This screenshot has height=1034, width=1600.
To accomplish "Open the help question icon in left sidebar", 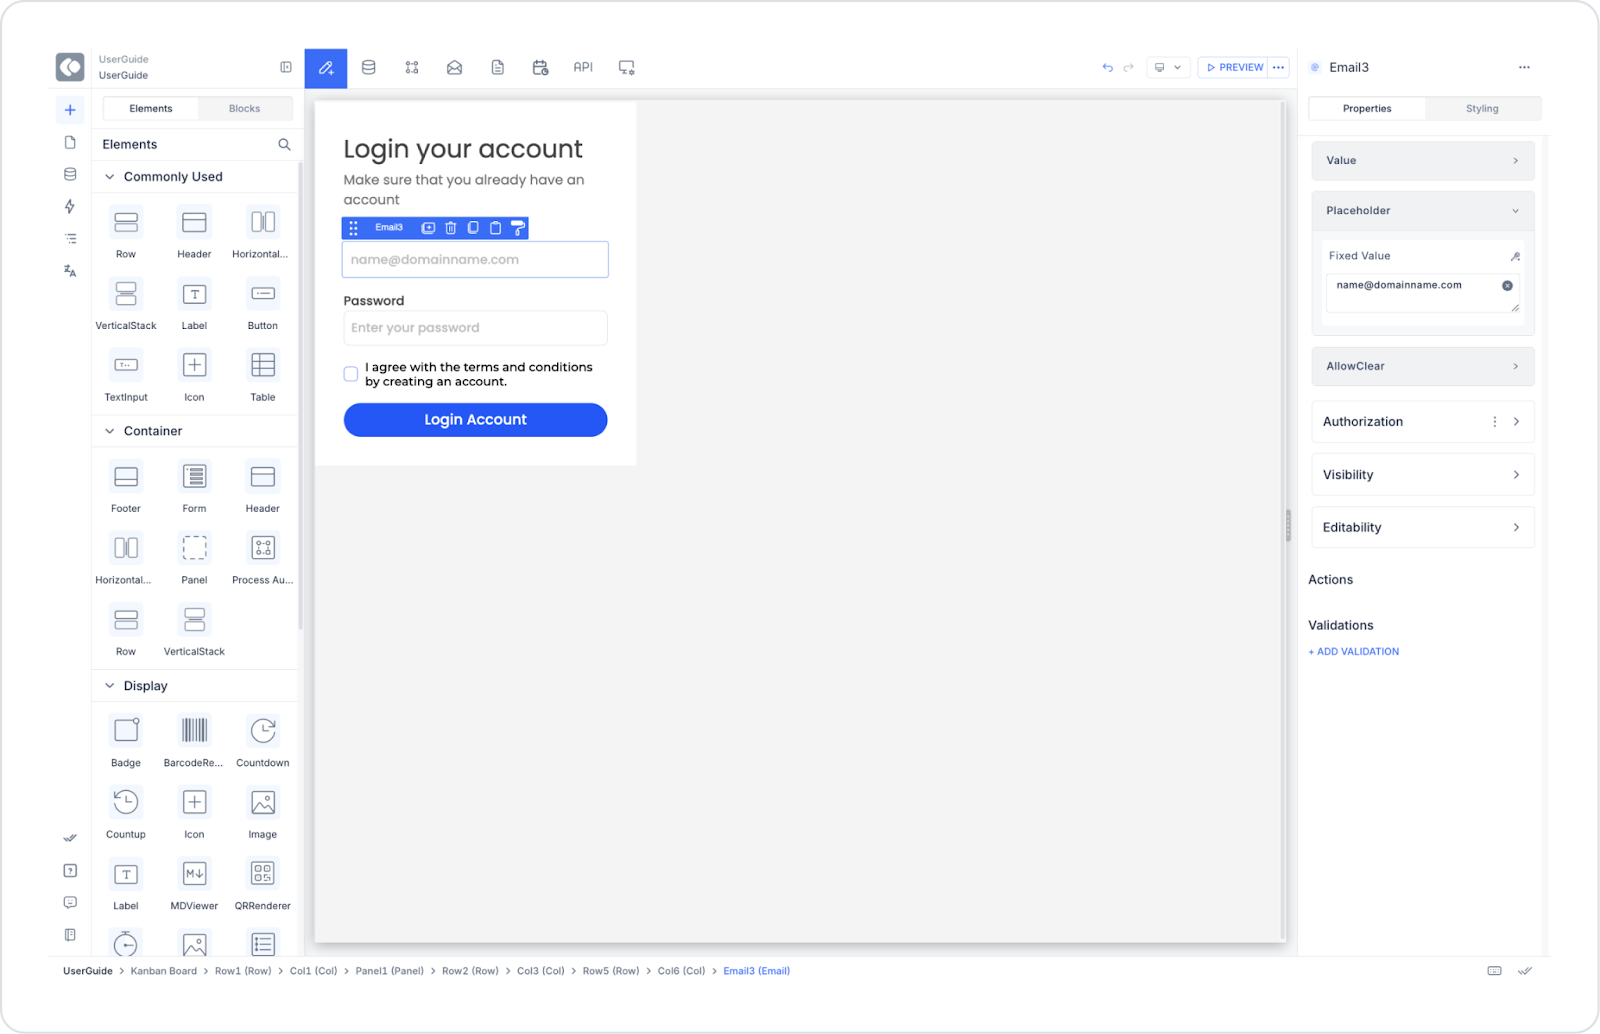I will coord(70,871).
